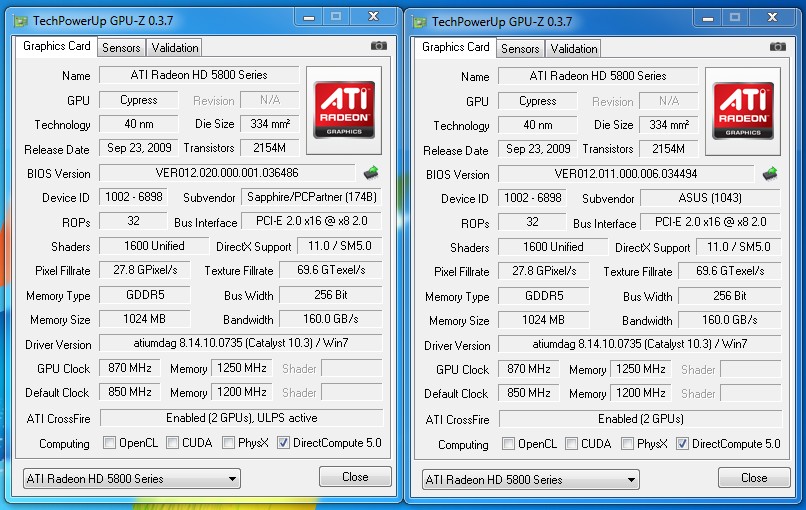Minimize the left GPU-Z window
The width and height of the screenshot is (806, 510).
[x=309, y=17]
